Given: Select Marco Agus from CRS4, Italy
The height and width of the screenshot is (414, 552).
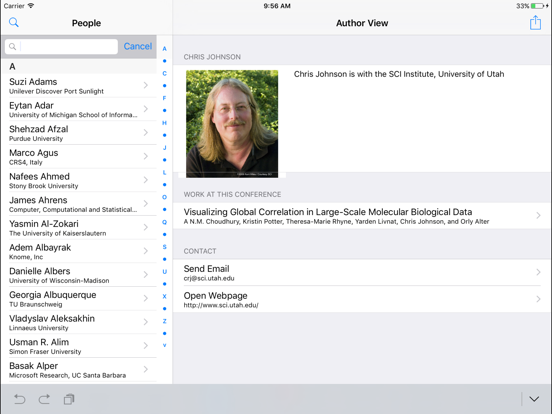Looking at the screenshot, I should pyautogui.click(x=79, y=156).
